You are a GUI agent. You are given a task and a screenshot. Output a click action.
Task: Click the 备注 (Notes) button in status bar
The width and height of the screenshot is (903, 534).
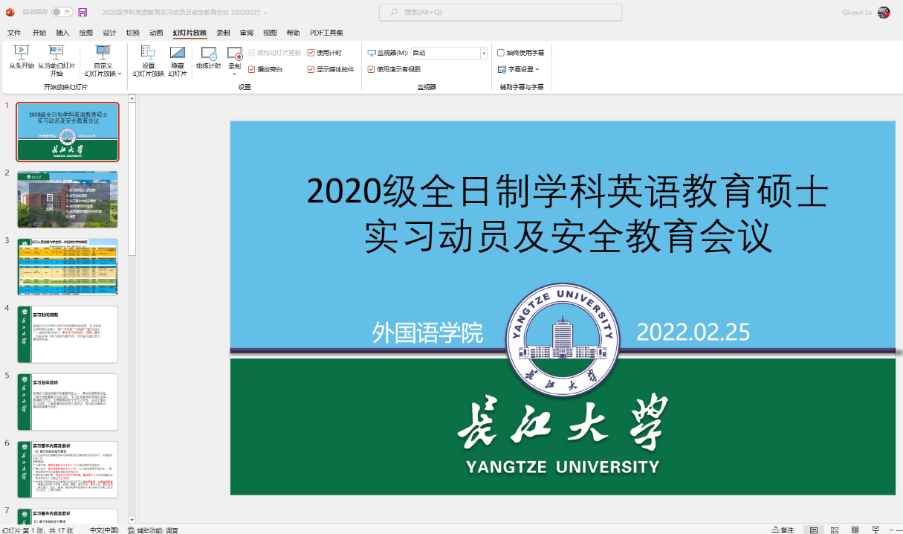coord(782,529)
